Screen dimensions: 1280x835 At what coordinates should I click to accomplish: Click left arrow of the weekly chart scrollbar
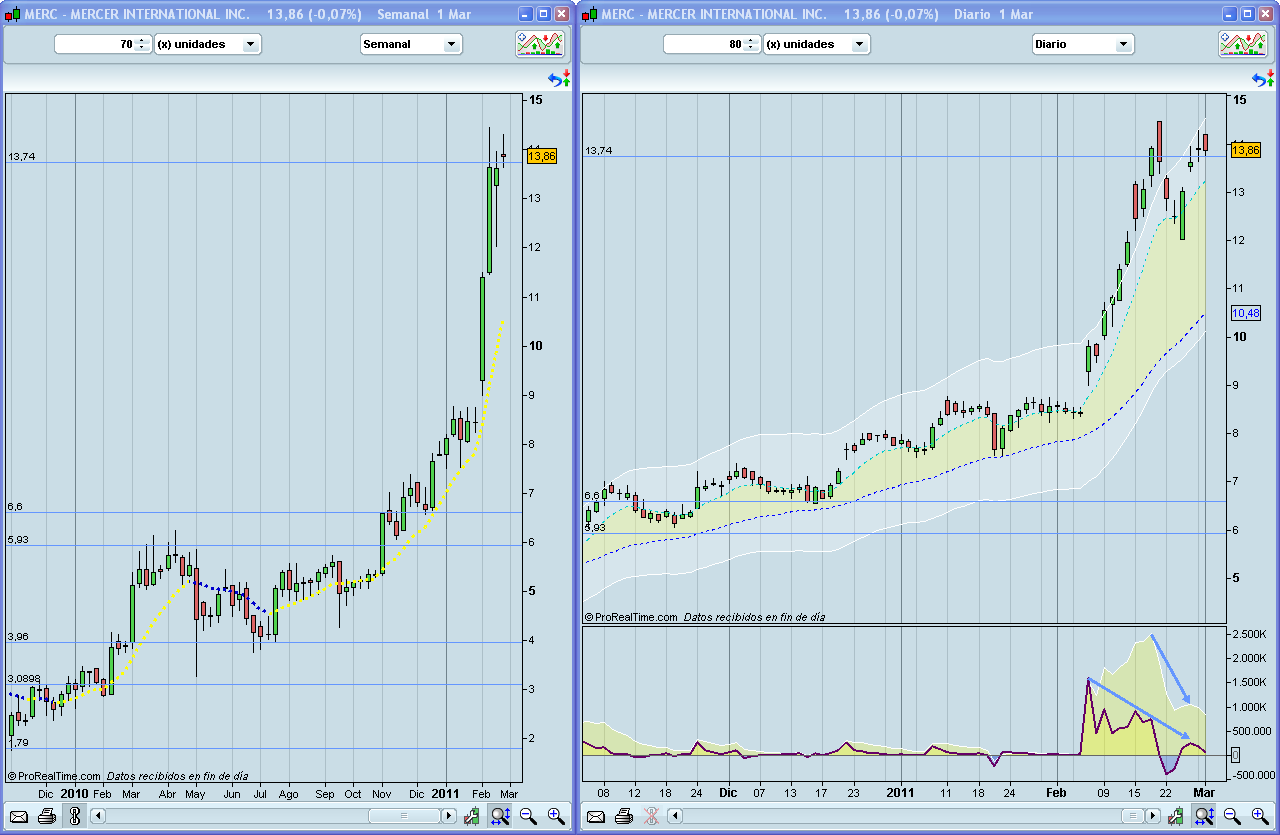click(98, 816)
